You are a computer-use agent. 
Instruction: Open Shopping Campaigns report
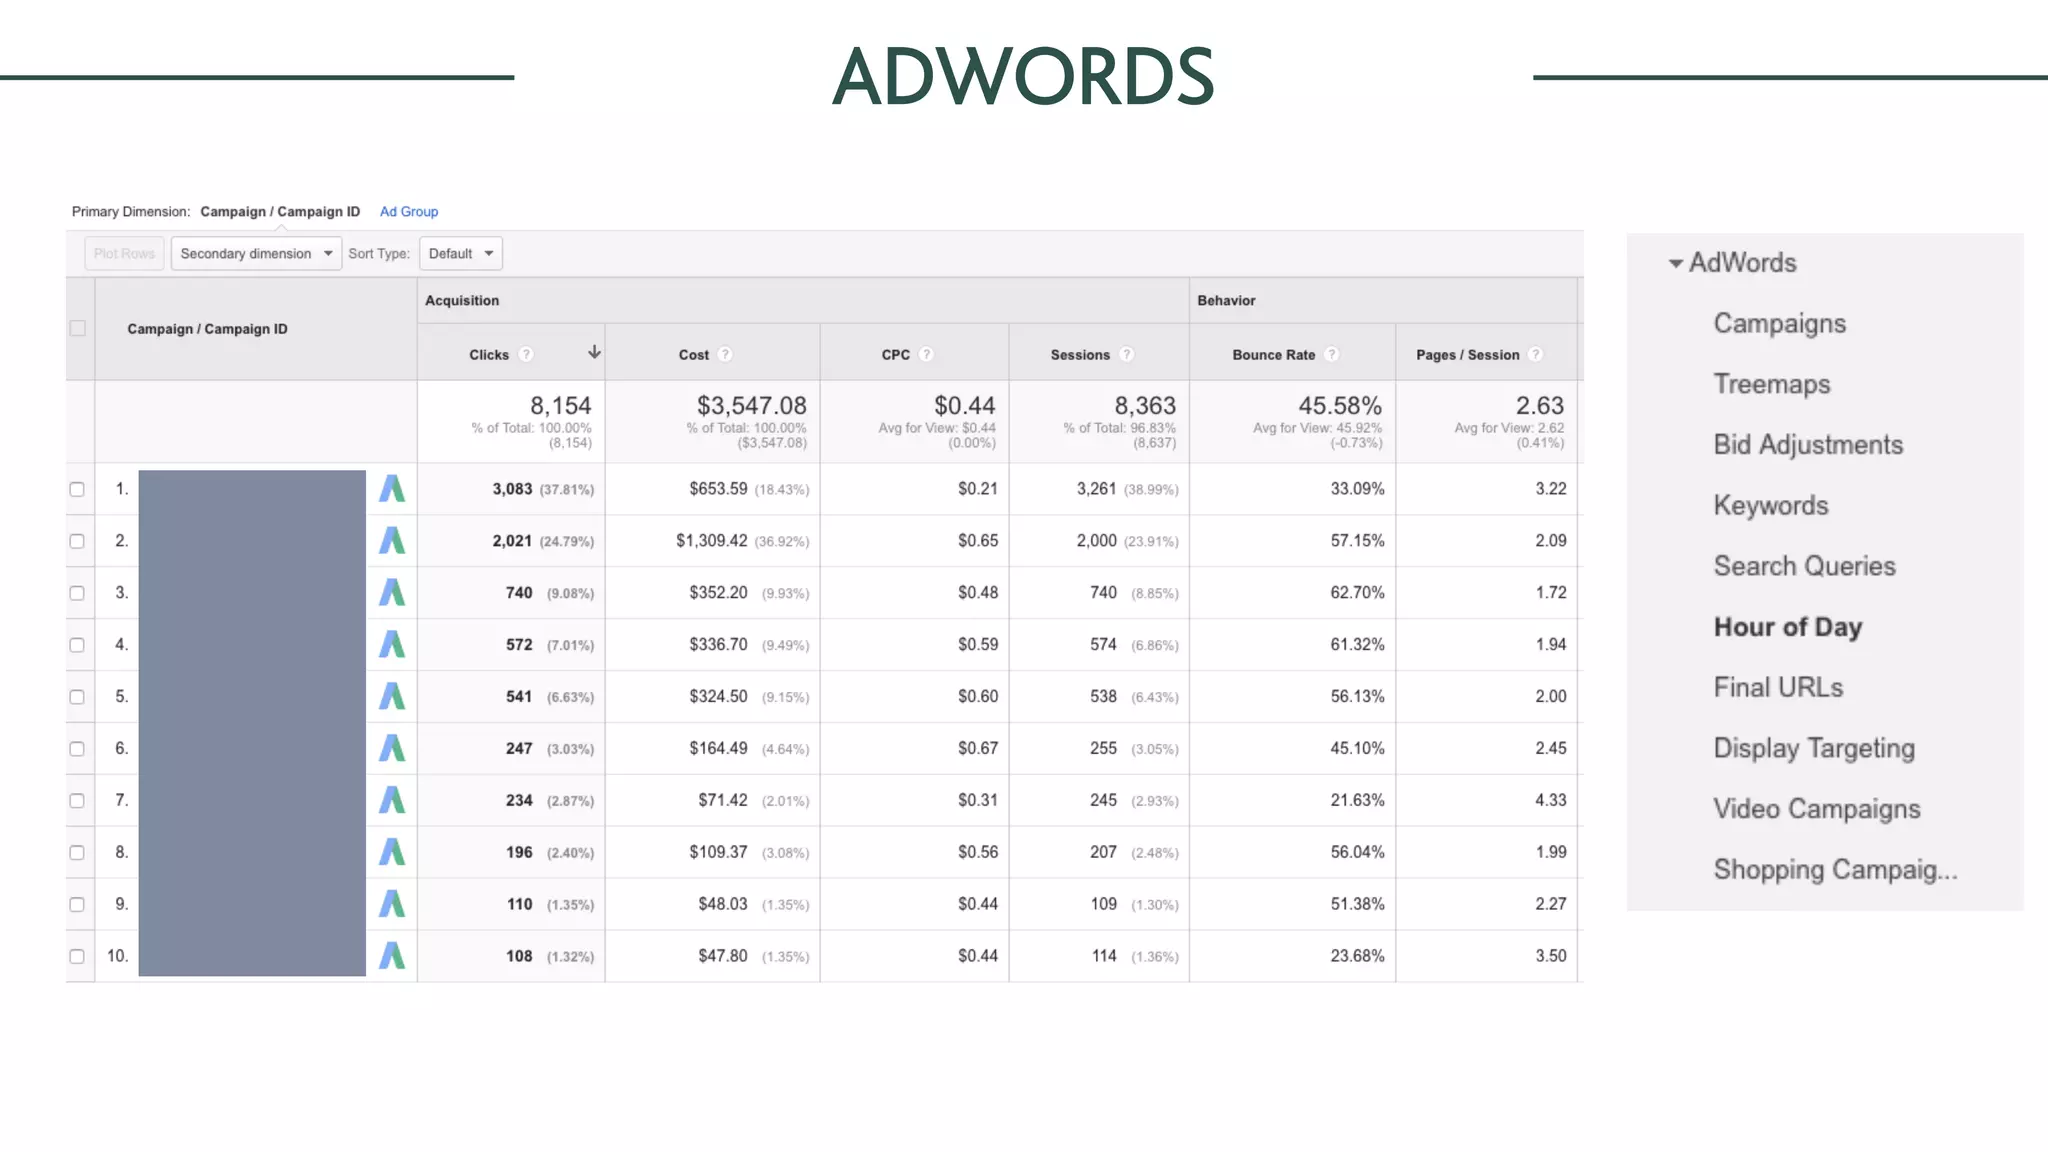[x=1835, y=870]
